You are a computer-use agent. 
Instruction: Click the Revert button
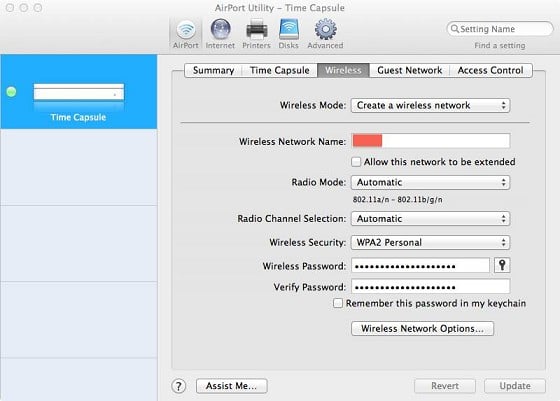(x=445, y=386)
